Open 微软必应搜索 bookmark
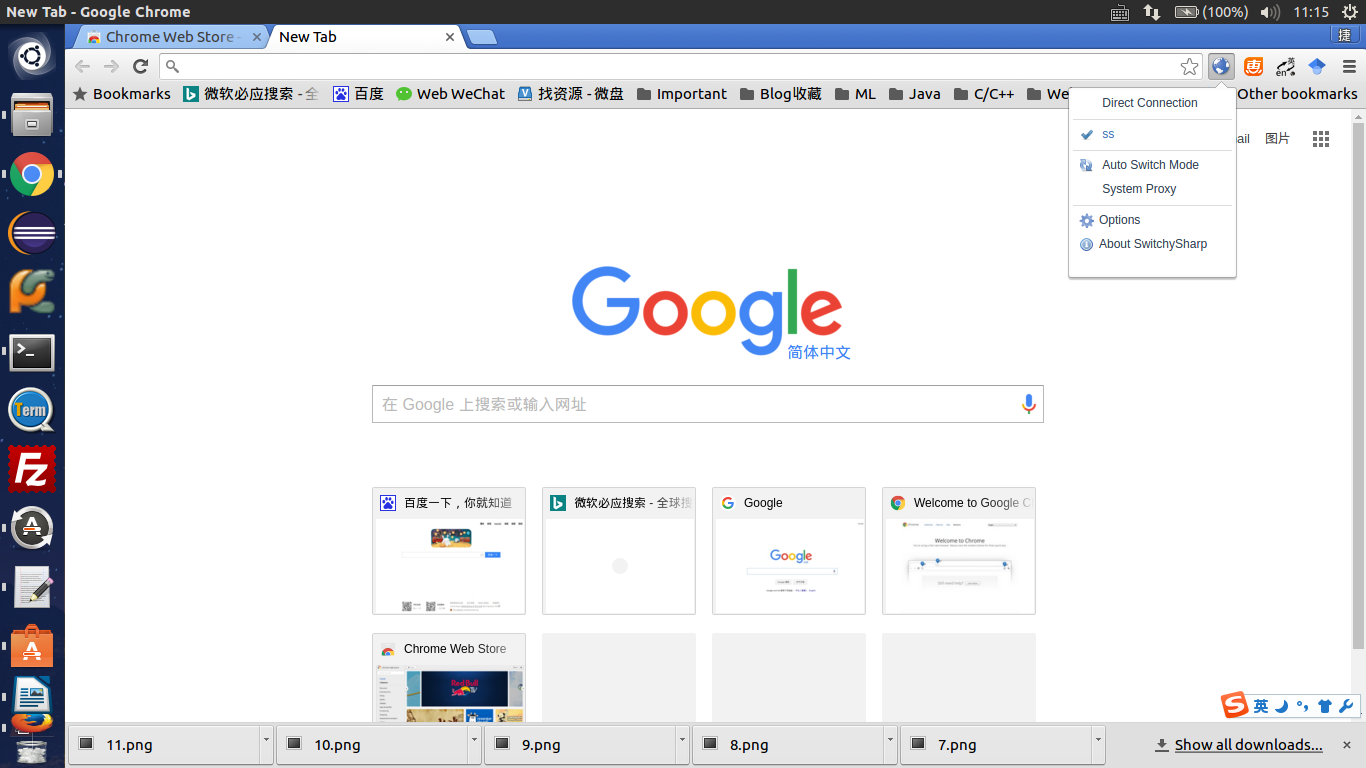 click(x=250, y=94)
